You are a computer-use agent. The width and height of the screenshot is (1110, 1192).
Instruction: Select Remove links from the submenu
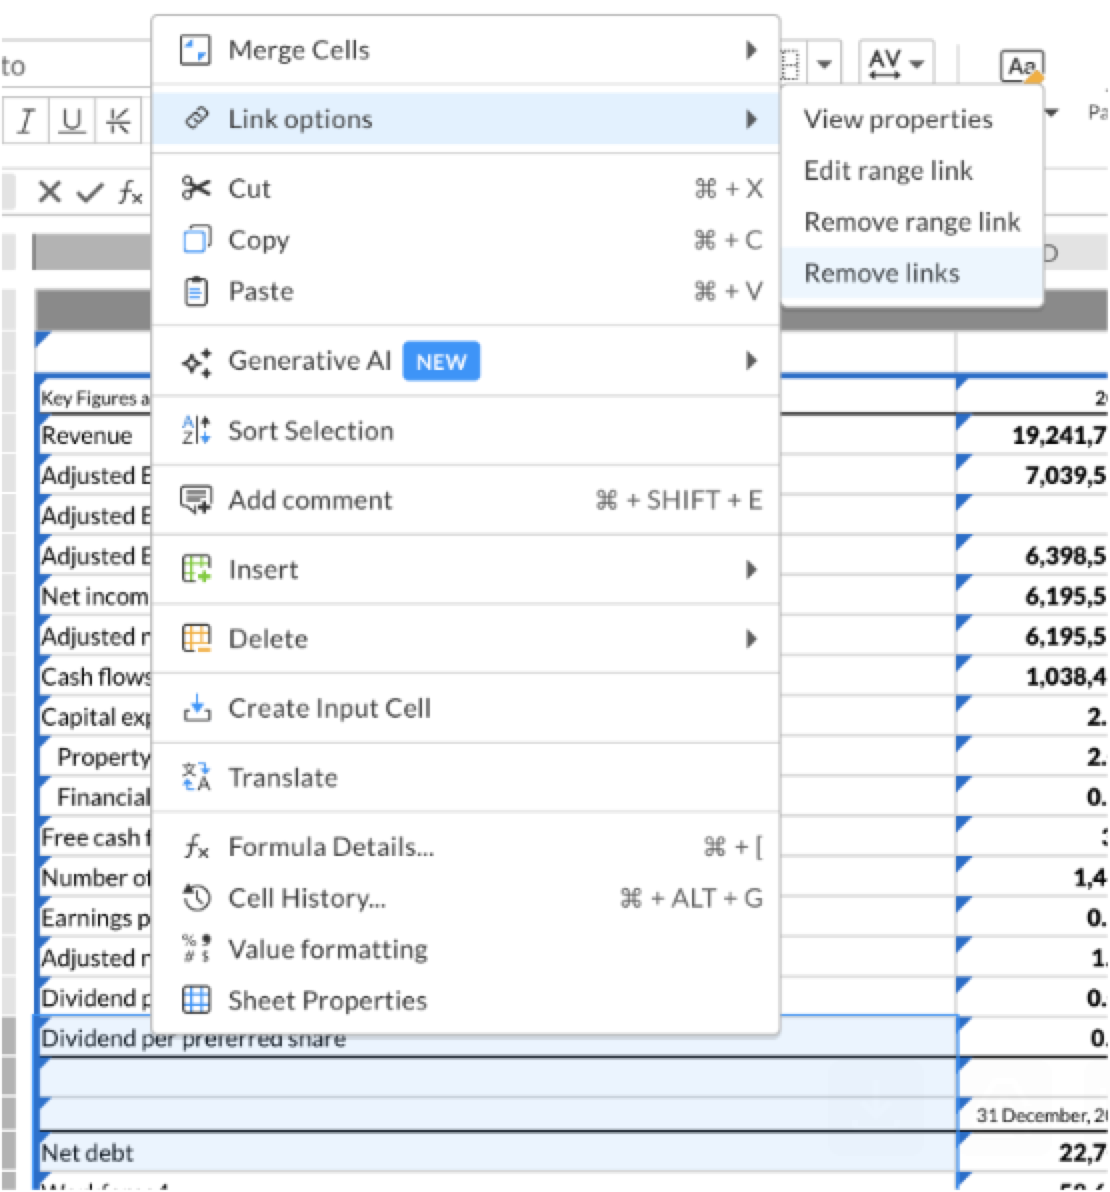pos(882,272)
